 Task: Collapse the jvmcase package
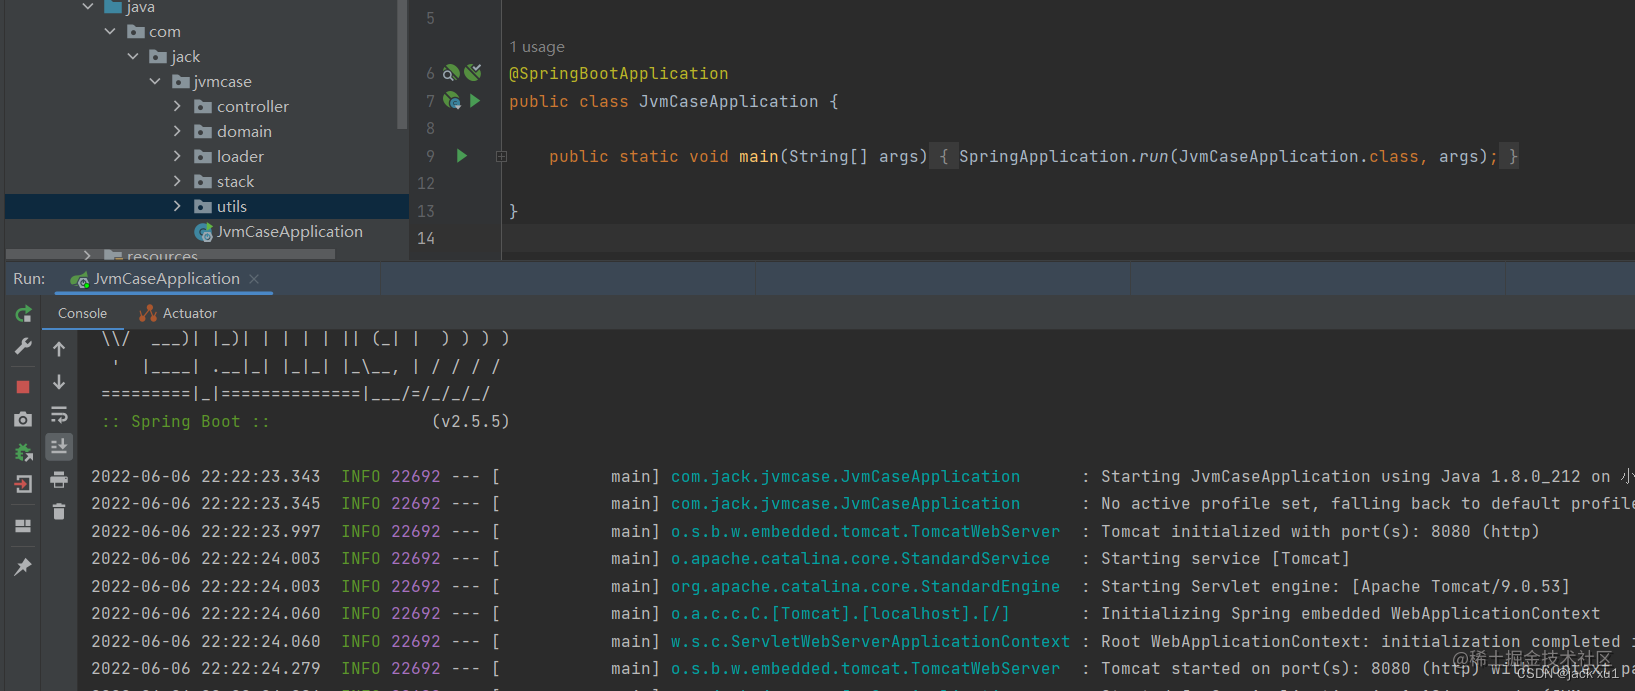click(155, 81)
